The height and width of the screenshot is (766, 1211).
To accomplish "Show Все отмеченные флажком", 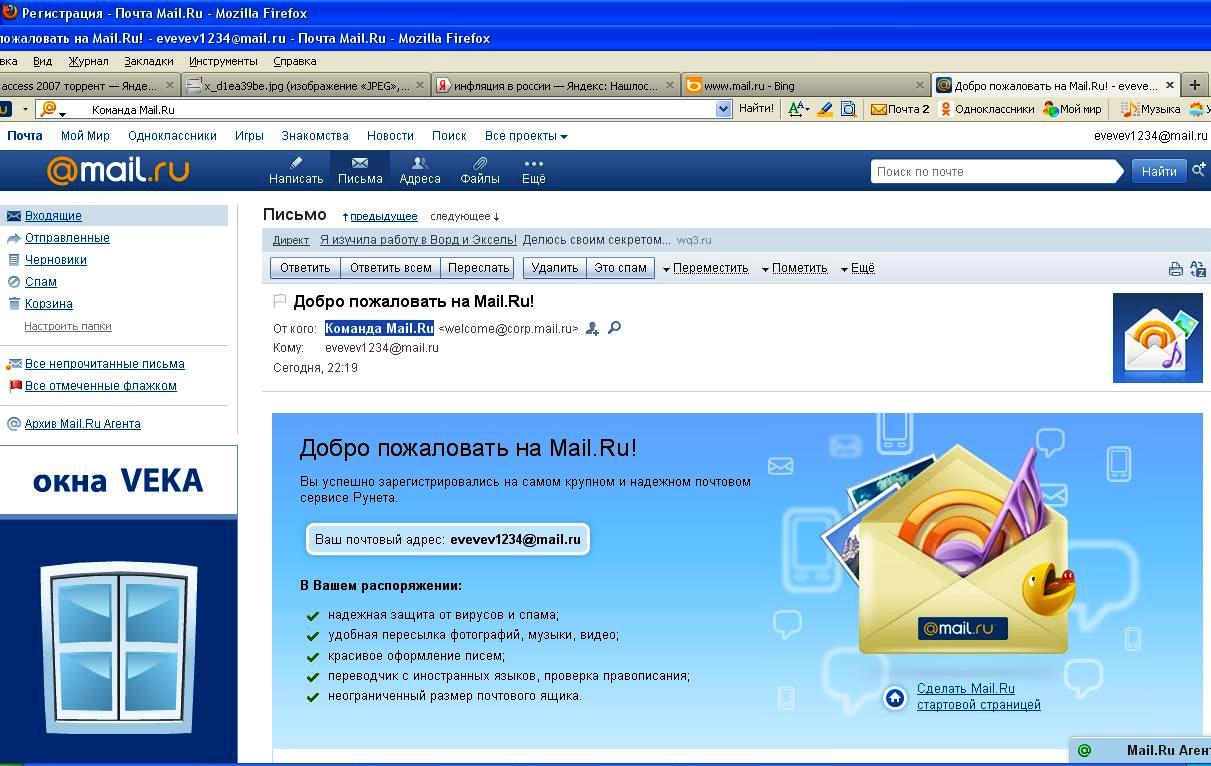I will pyautogui.click(x=101, y=386).
